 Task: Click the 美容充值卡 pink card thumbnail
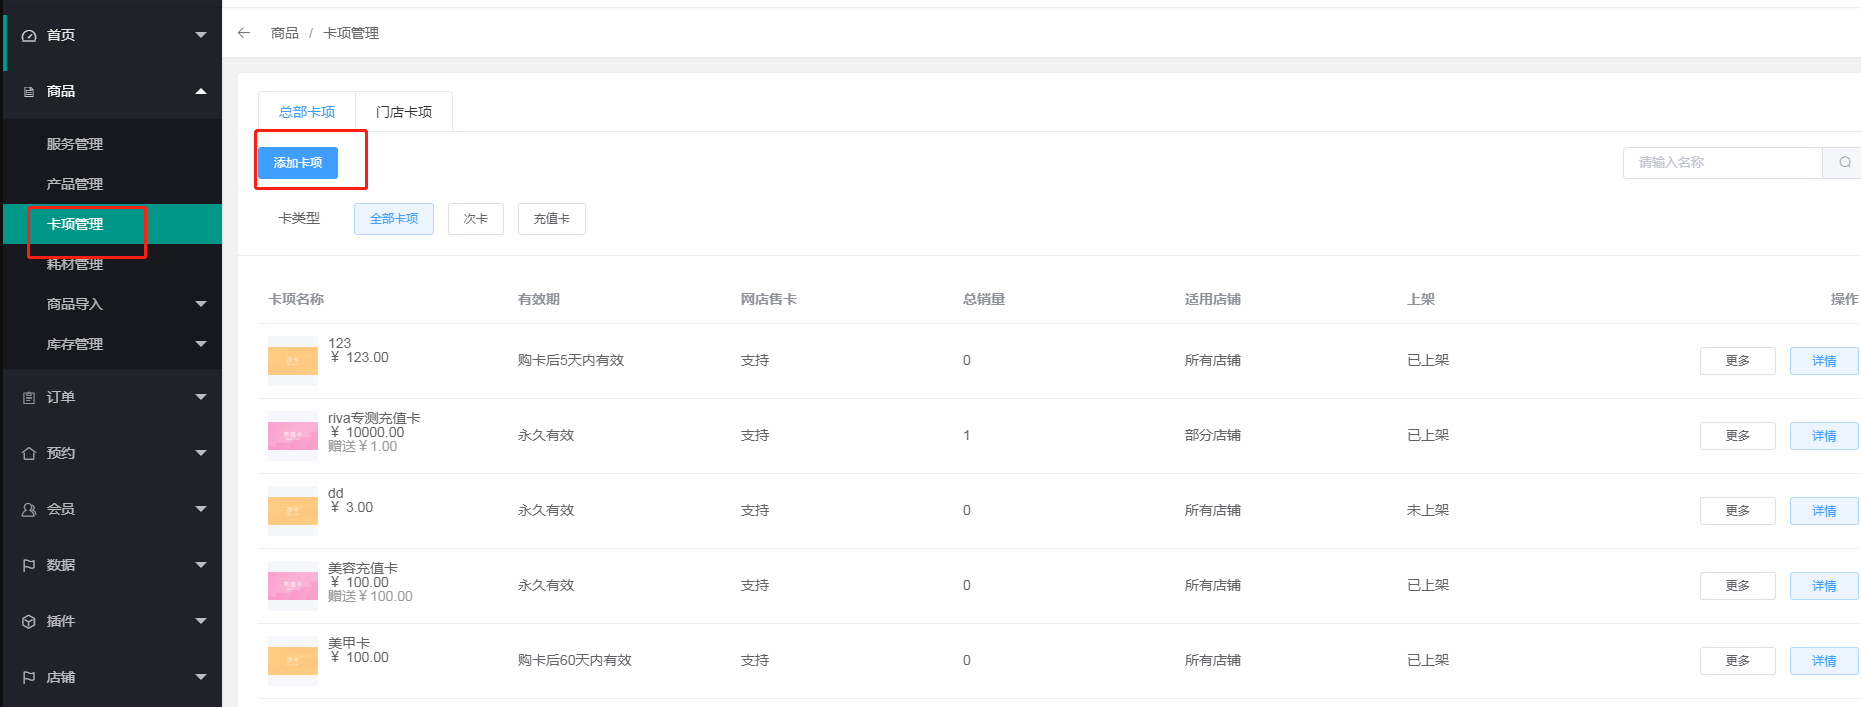point(293,585)
